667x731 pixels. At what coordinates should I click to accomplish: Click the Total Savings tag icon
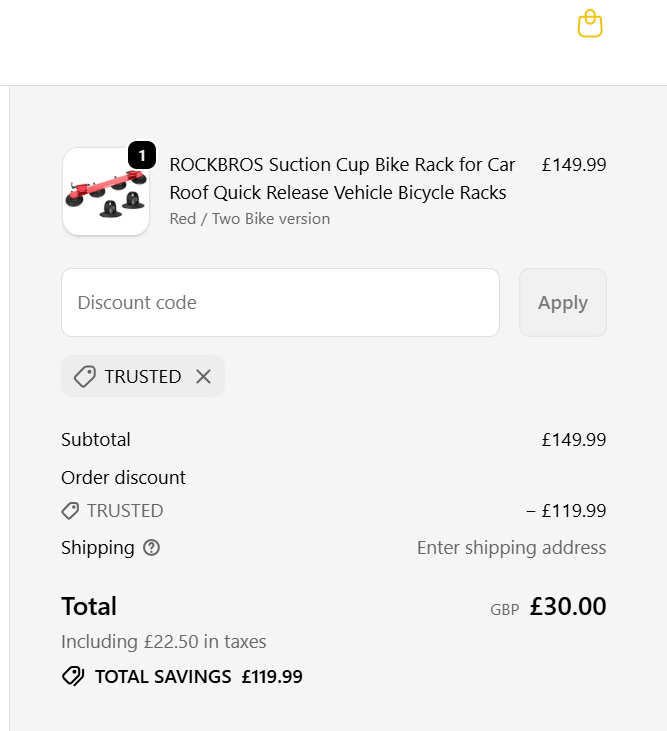point(73,677)
